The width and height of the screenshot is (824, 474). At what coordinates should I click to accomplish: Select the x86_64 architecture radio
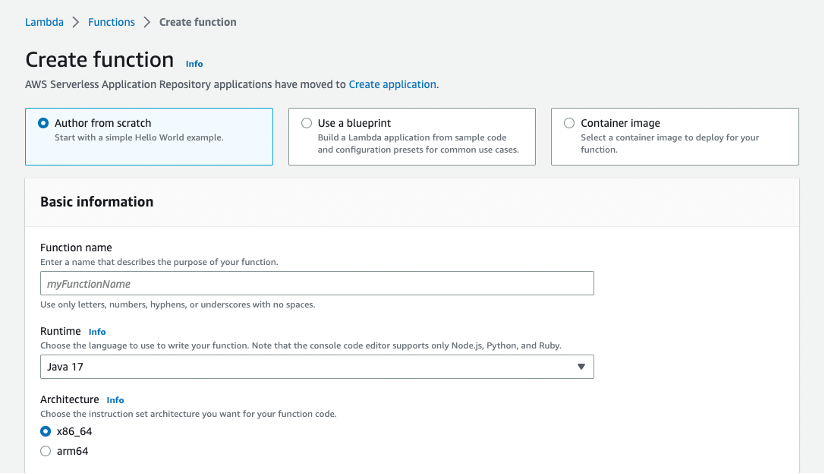pyautogui.click(x=45, y=431)
